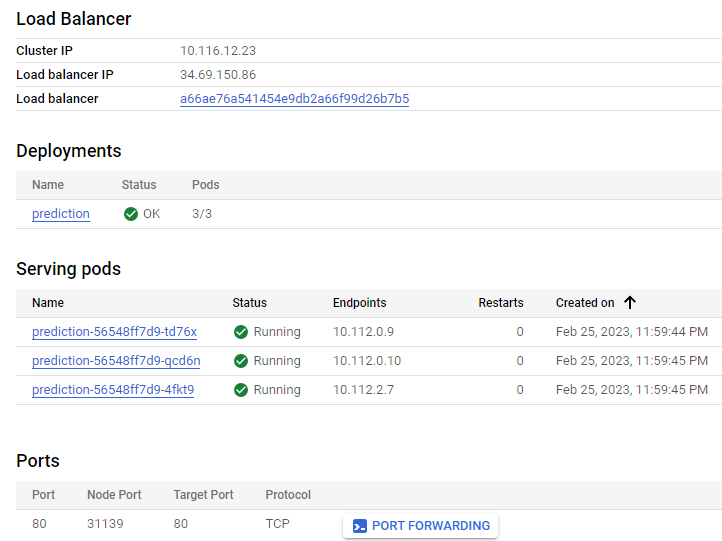Click the Running status text for pod qcd6n

[x=277, y=361]
